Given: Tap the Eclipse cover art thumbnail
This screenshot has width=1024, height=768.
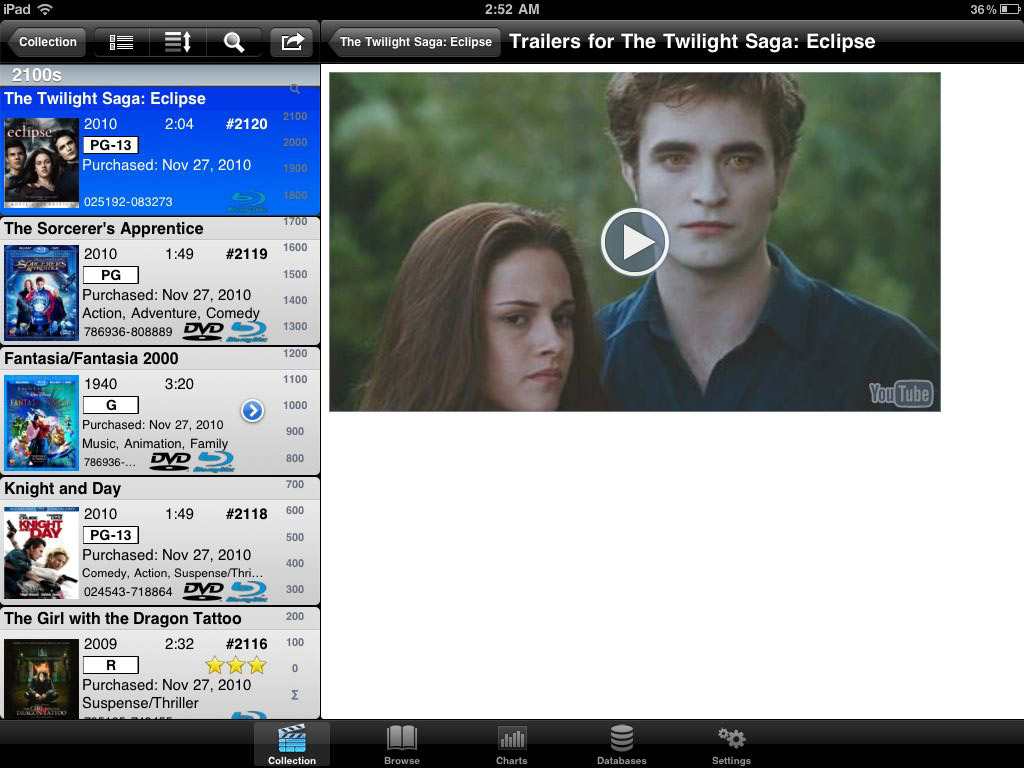Looking at the screenshot, I should click(x=41, y=162).
